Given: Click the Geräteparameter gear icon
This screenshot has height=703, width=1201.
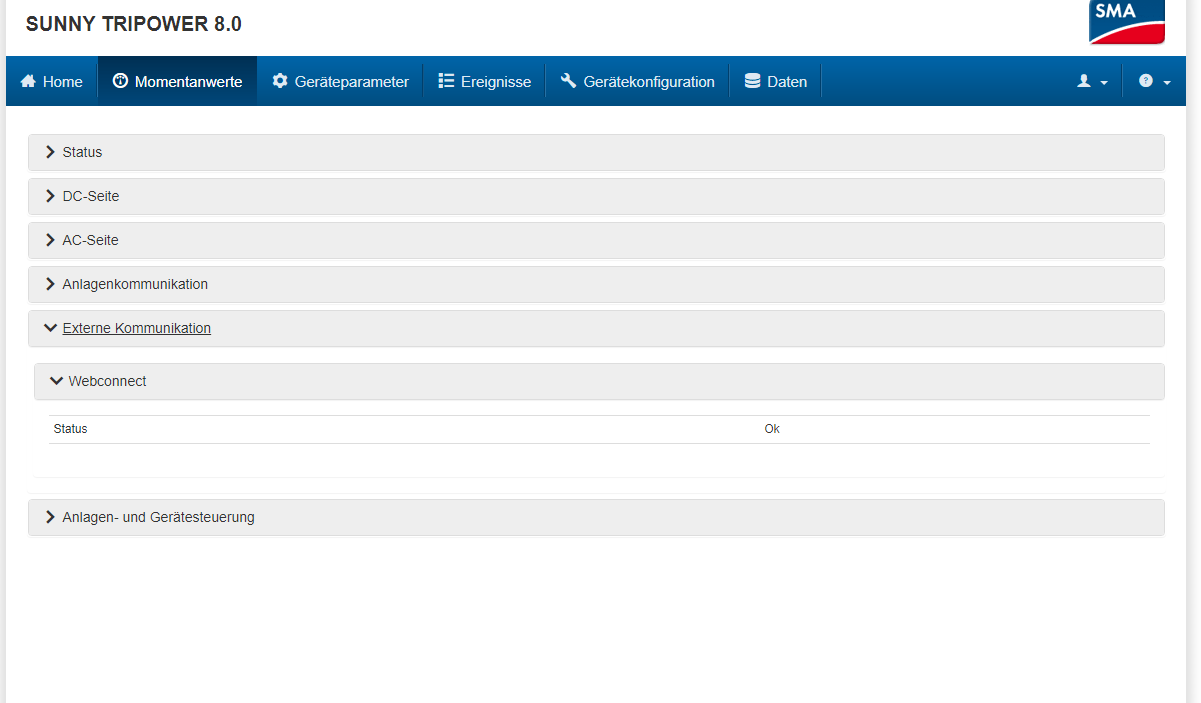Looking at the screenshot, I should coord(280,81).
